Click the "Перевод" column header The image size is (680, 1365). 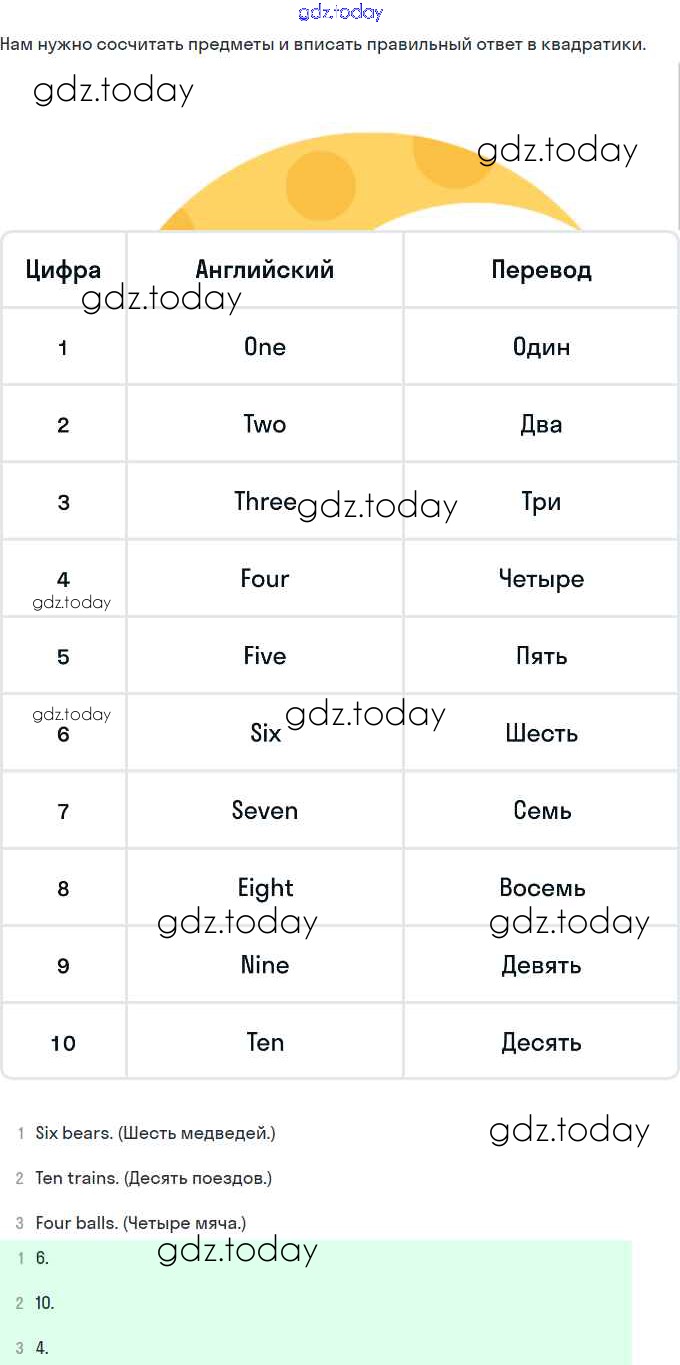(x=541, y=270)
